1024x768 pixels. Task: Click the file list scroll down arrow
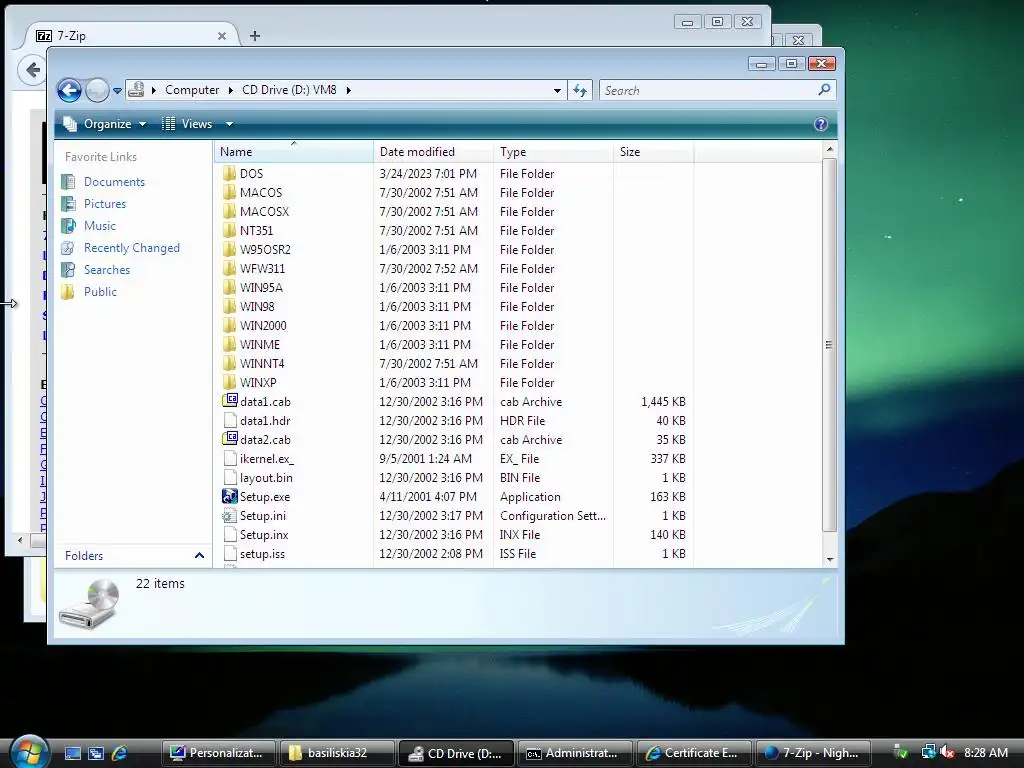click(x=829, y=559)
